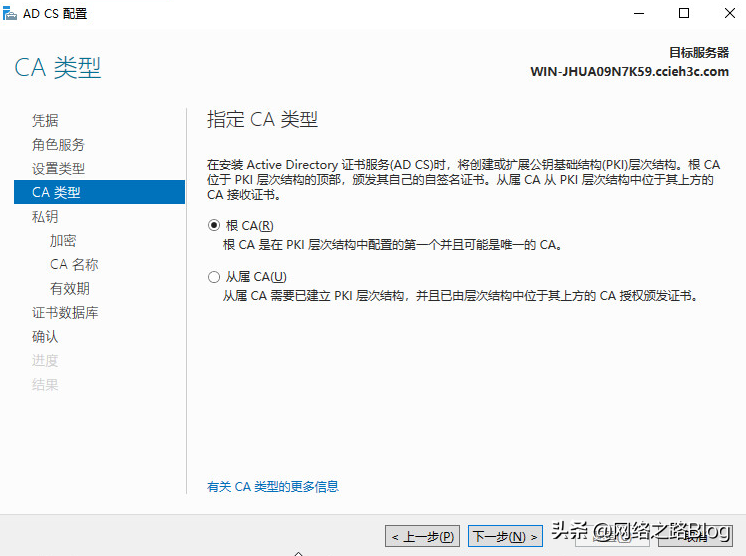This screenshot has width=746, height=556.
Task: Open the 凭据 step in sidebar
Action: [x=45, y=120]
